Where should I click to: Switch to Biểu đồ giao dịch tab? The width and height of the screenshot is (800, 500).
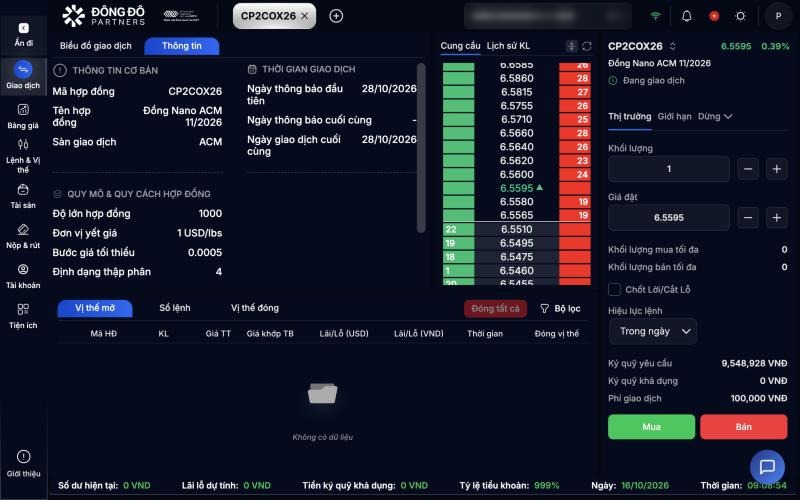pos(95,46)
